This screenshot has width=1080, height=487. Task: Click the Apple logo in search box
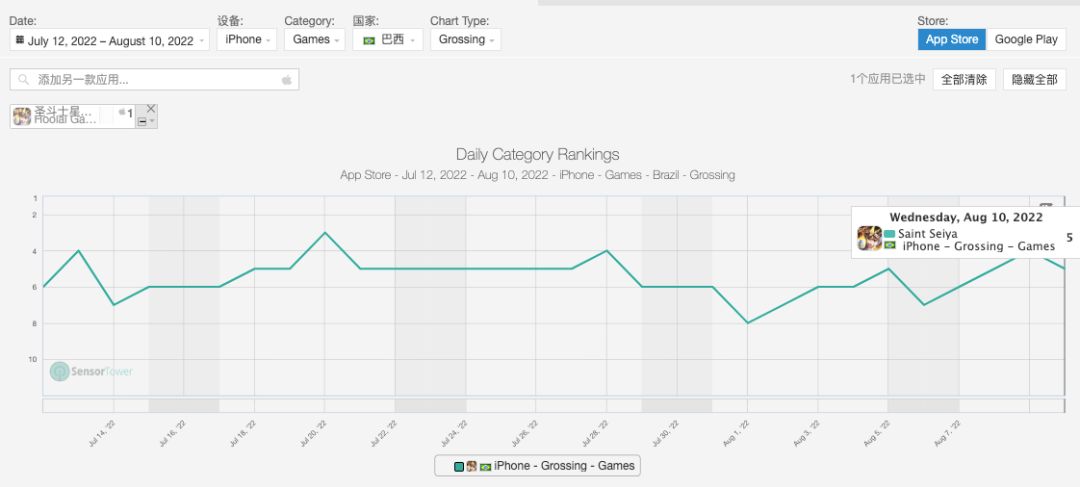coord(286,80)
